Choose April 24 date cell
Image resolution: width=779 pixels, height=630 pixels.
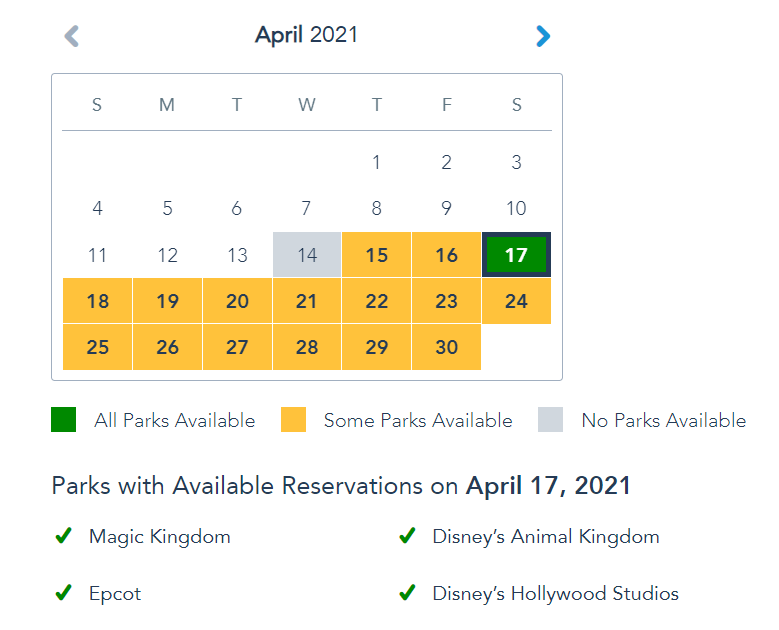click(x=516, y=301)
